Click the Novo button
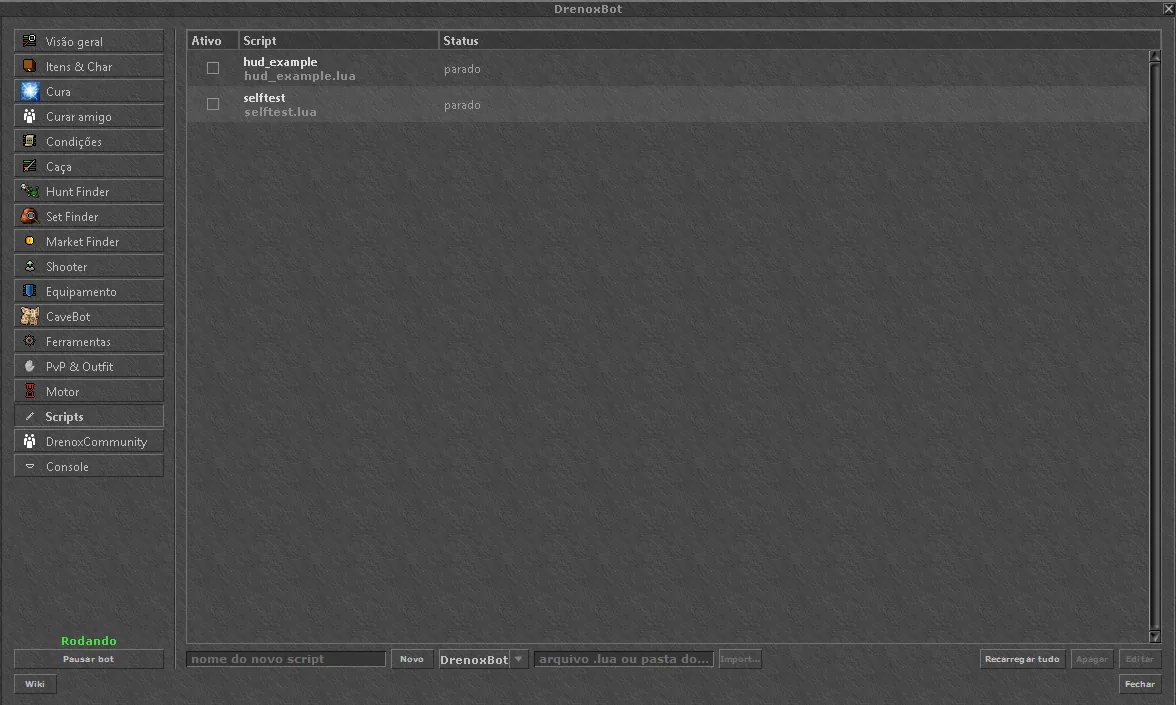The image size is (1176, 705). pyautogui.click(x=412, y=659)
